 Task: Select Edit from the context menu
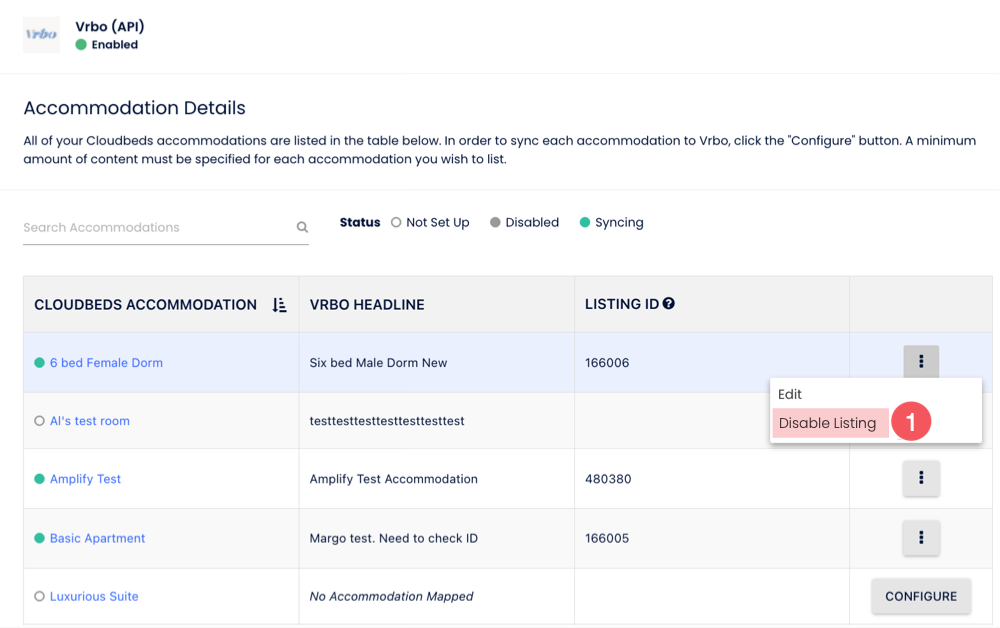point(790,395)
